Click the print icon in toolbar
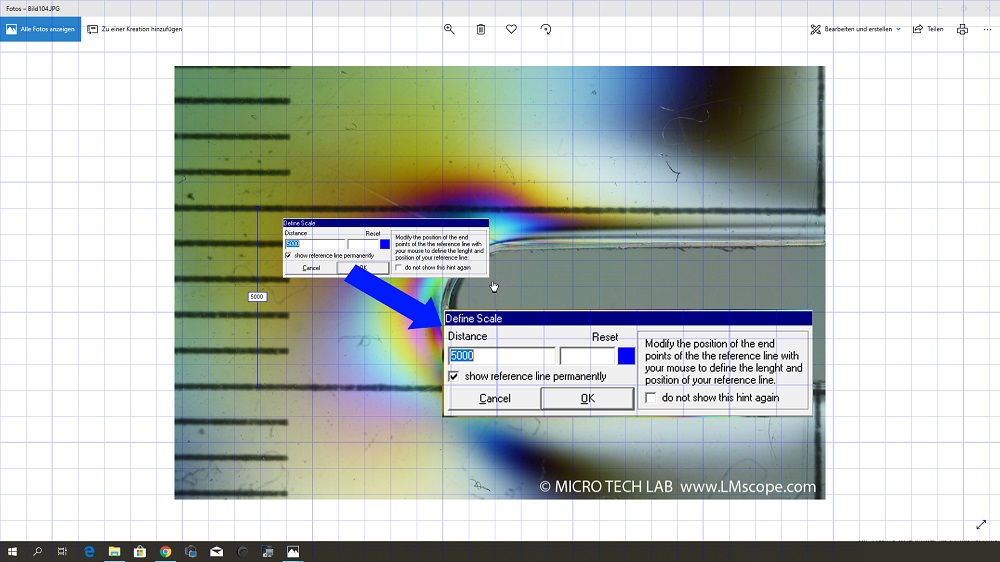Screen dimensions: 1000x562 click(x=962, y=29)
